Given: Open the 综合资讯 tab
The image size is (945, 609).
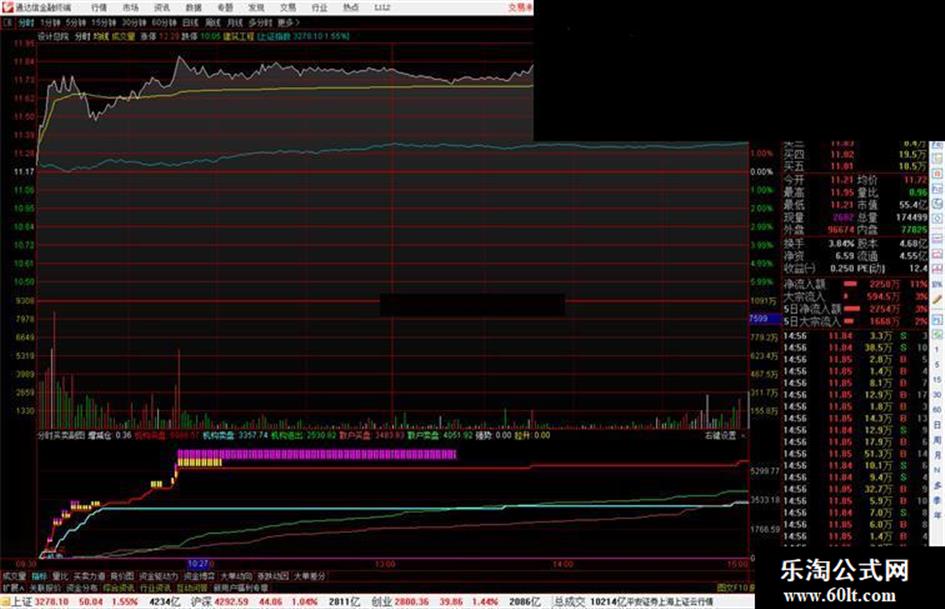Looking at the screenshot, I should coord(119,588).
